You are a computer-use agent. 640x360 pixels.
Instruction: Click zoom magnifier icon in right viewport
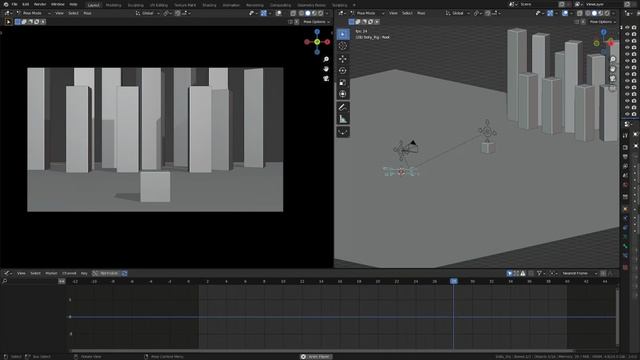coord(613,60)
